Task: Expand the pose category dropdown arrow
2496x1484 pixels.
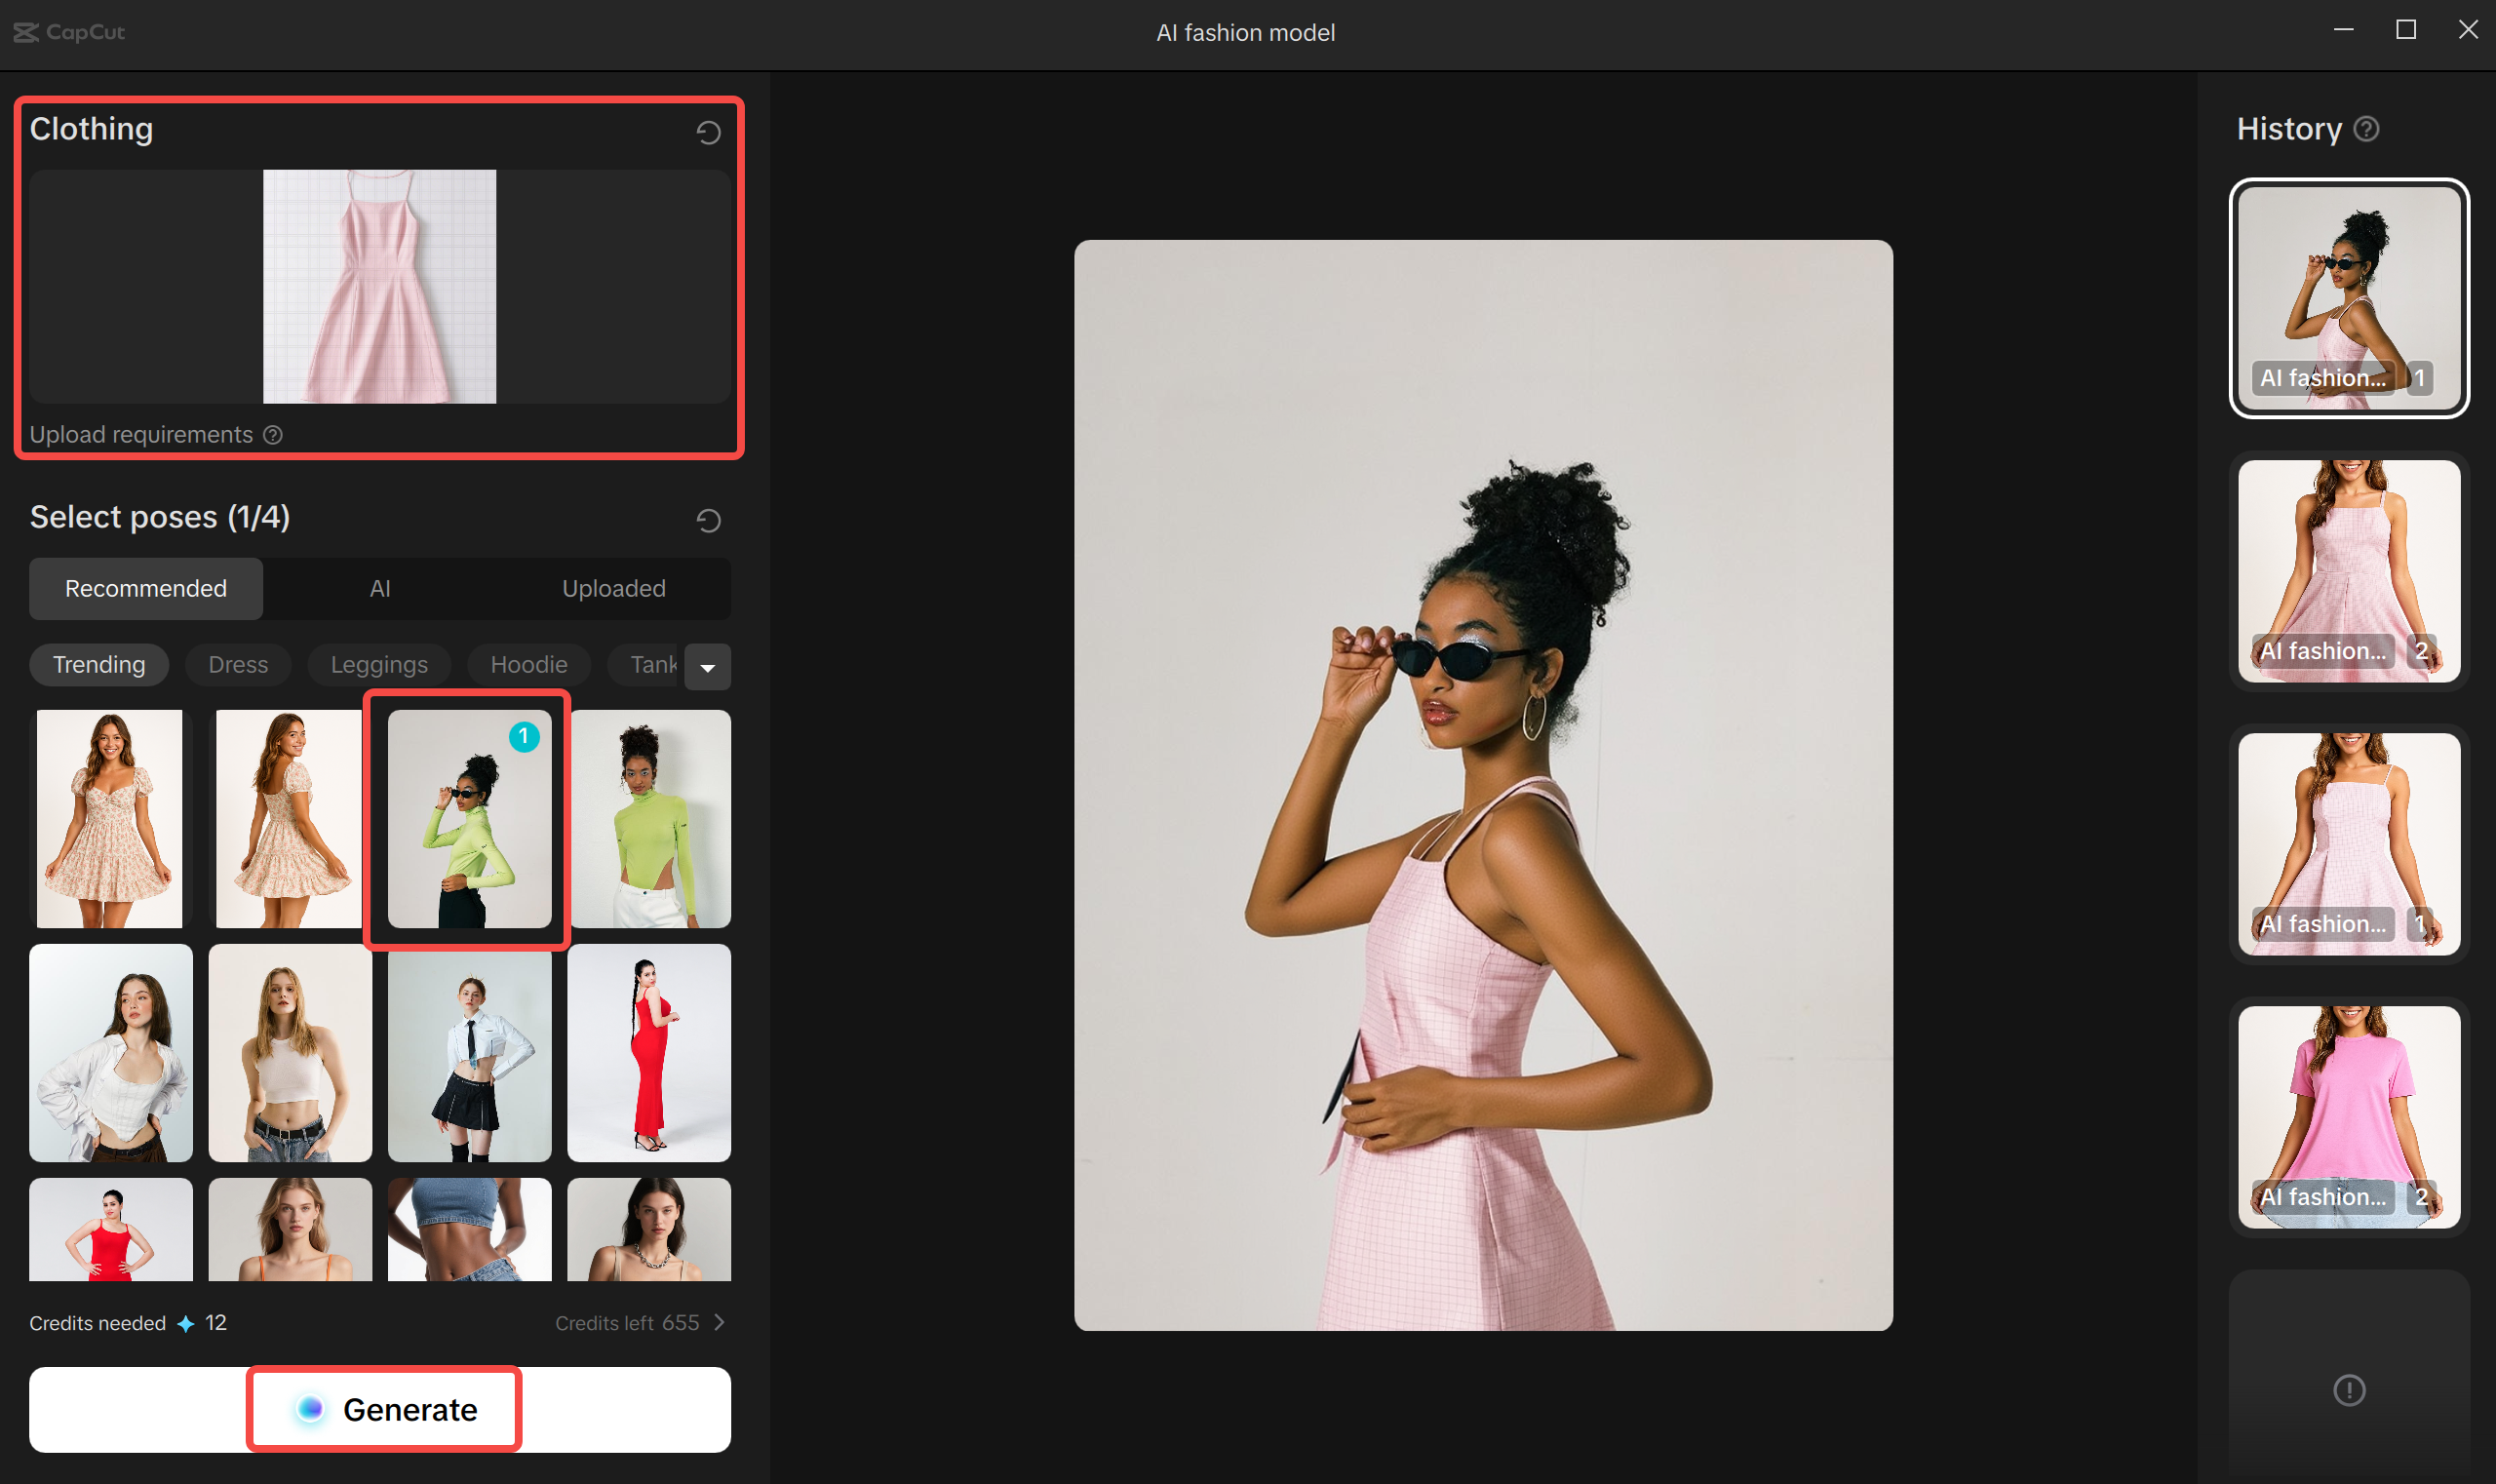Action: (708, 667)
